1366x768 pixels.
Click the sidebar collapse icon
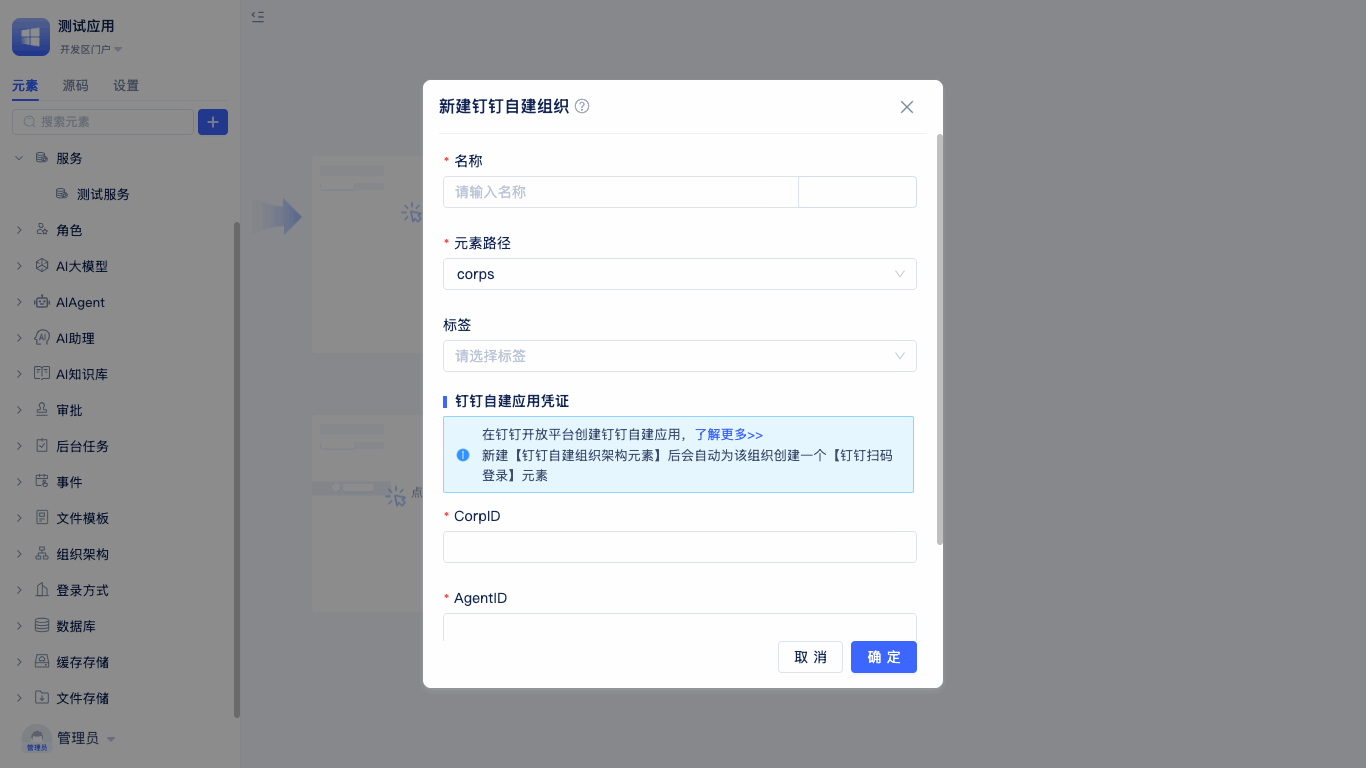[258, 16]
